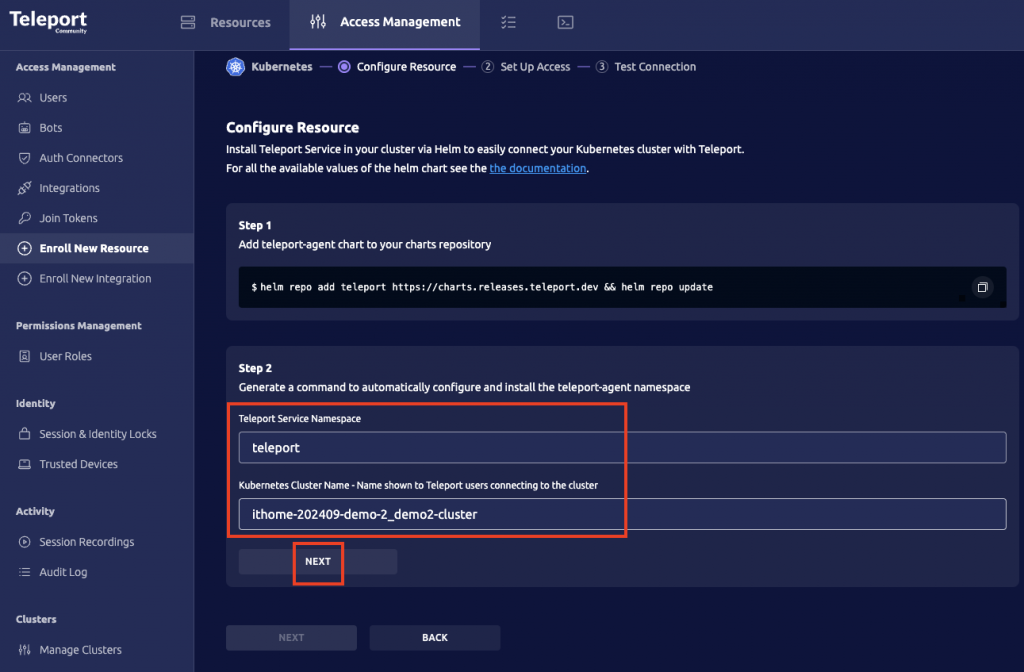Click the helm repo add command text

pos(482,287)
